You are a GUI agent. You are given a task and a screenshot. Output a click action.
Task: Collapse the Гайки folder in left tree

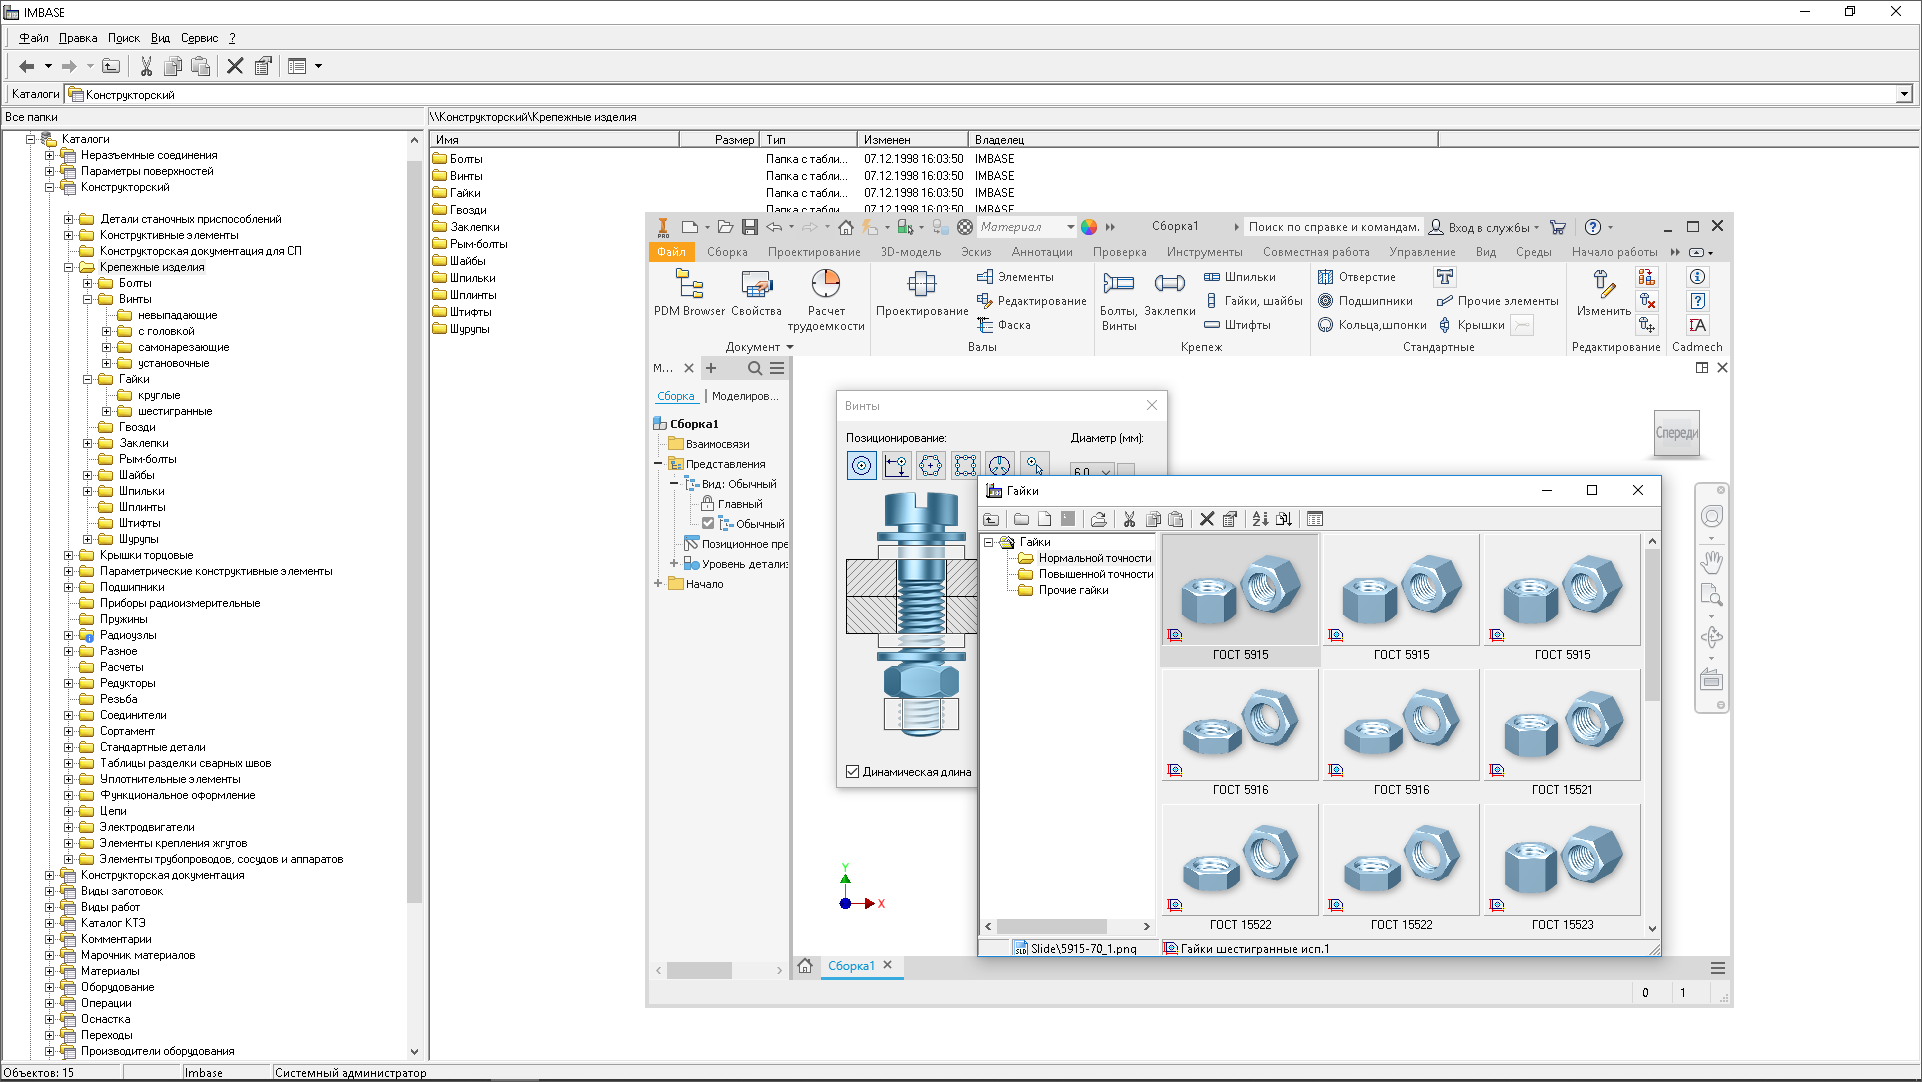pyautogui.click(x=88, y=379)
